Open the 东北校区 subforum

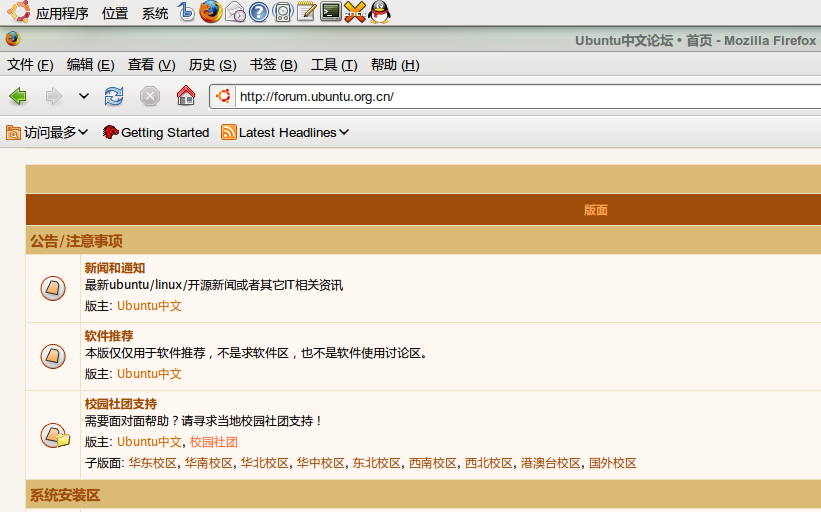(376, 463)
